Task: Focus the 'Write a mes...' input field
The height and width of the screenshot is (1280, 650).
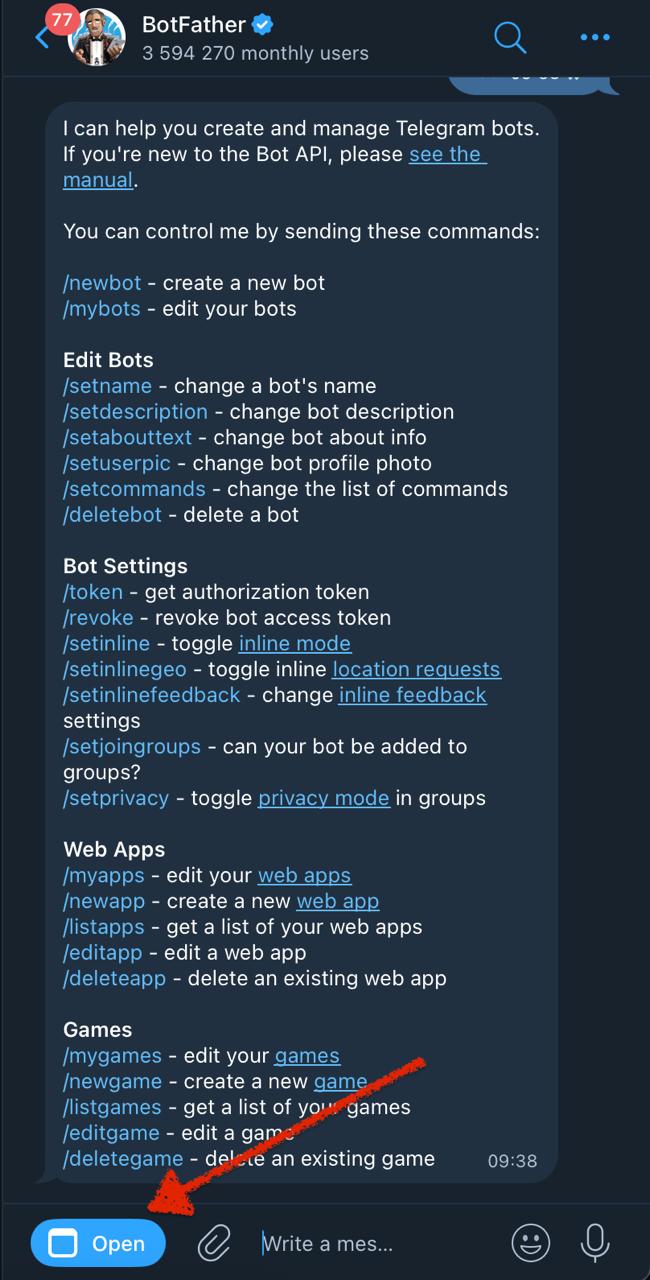Action: (327, 1242)
